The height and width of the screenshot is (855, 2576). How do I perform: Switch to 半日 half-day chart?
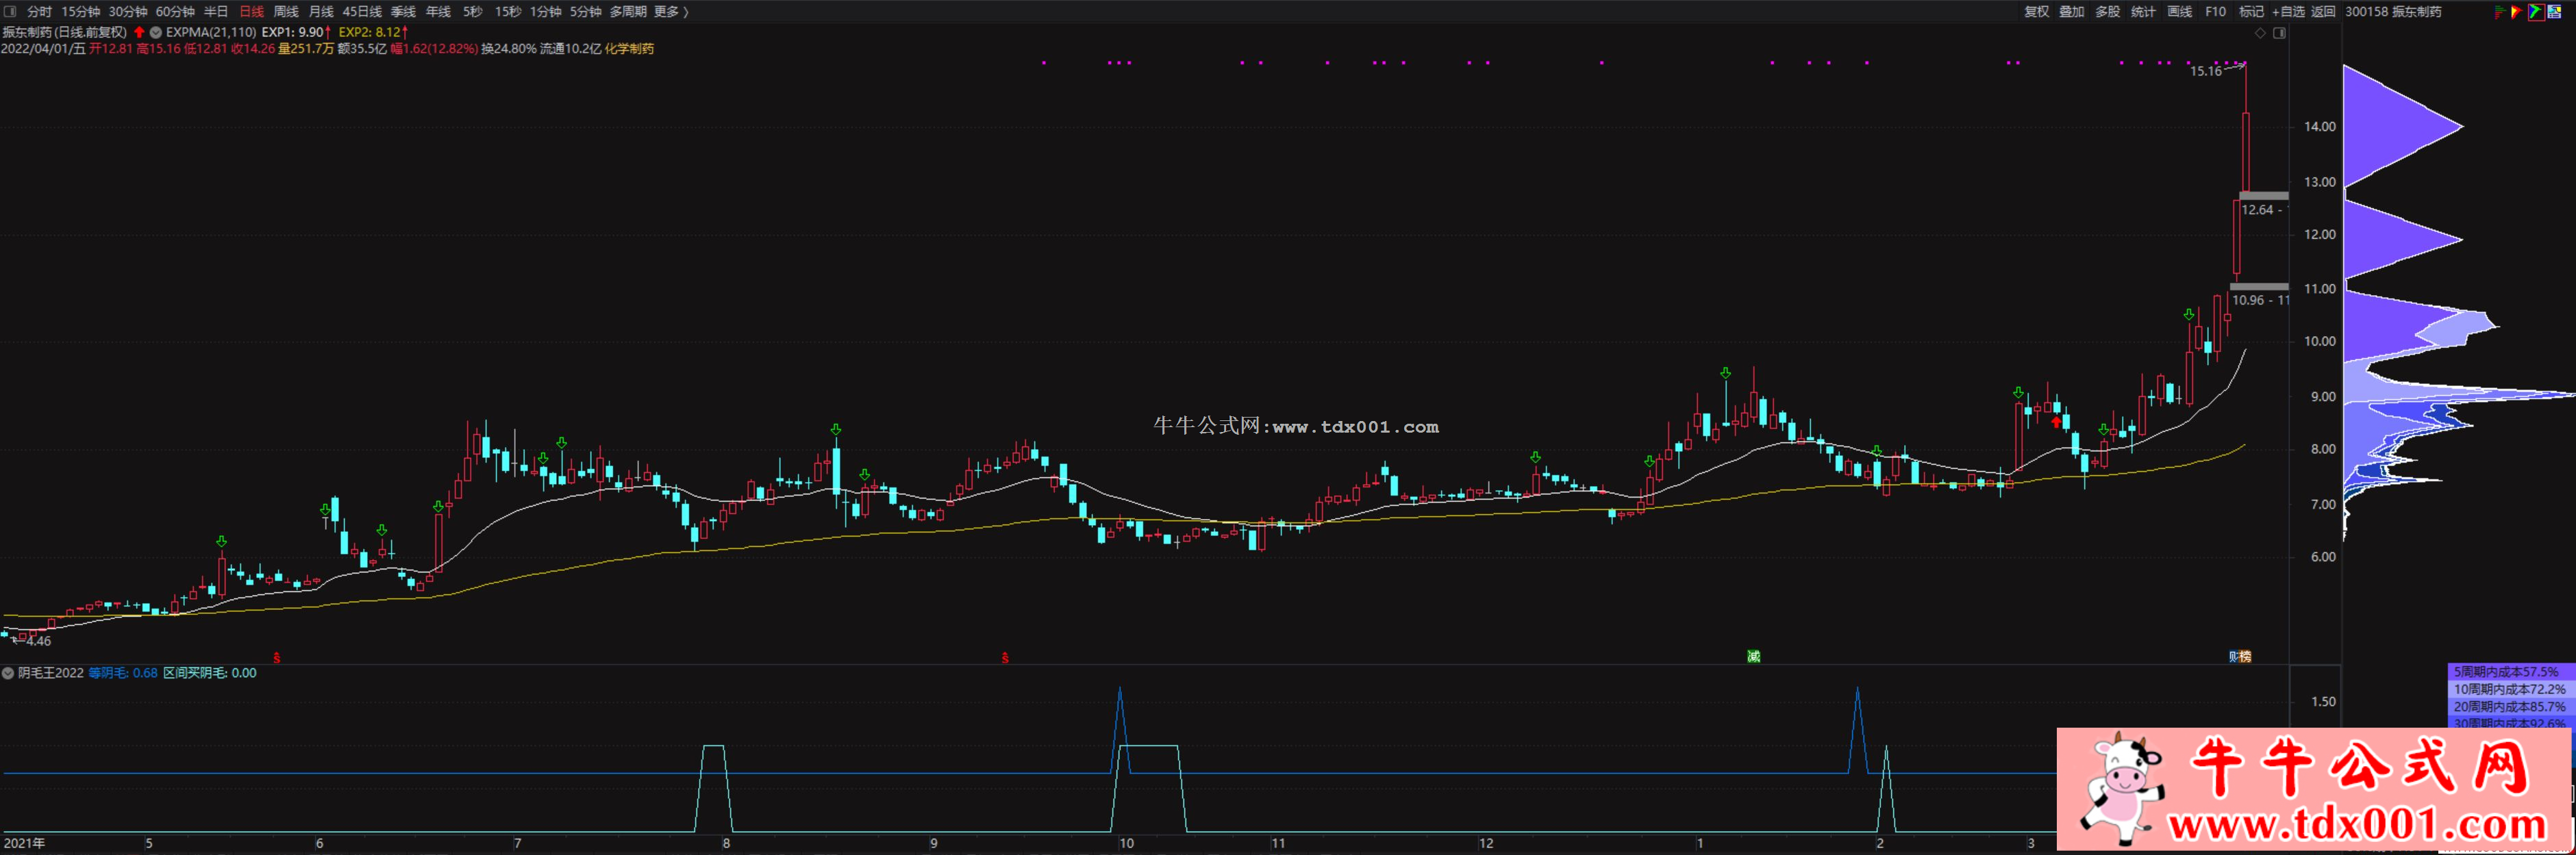[216, 12]
